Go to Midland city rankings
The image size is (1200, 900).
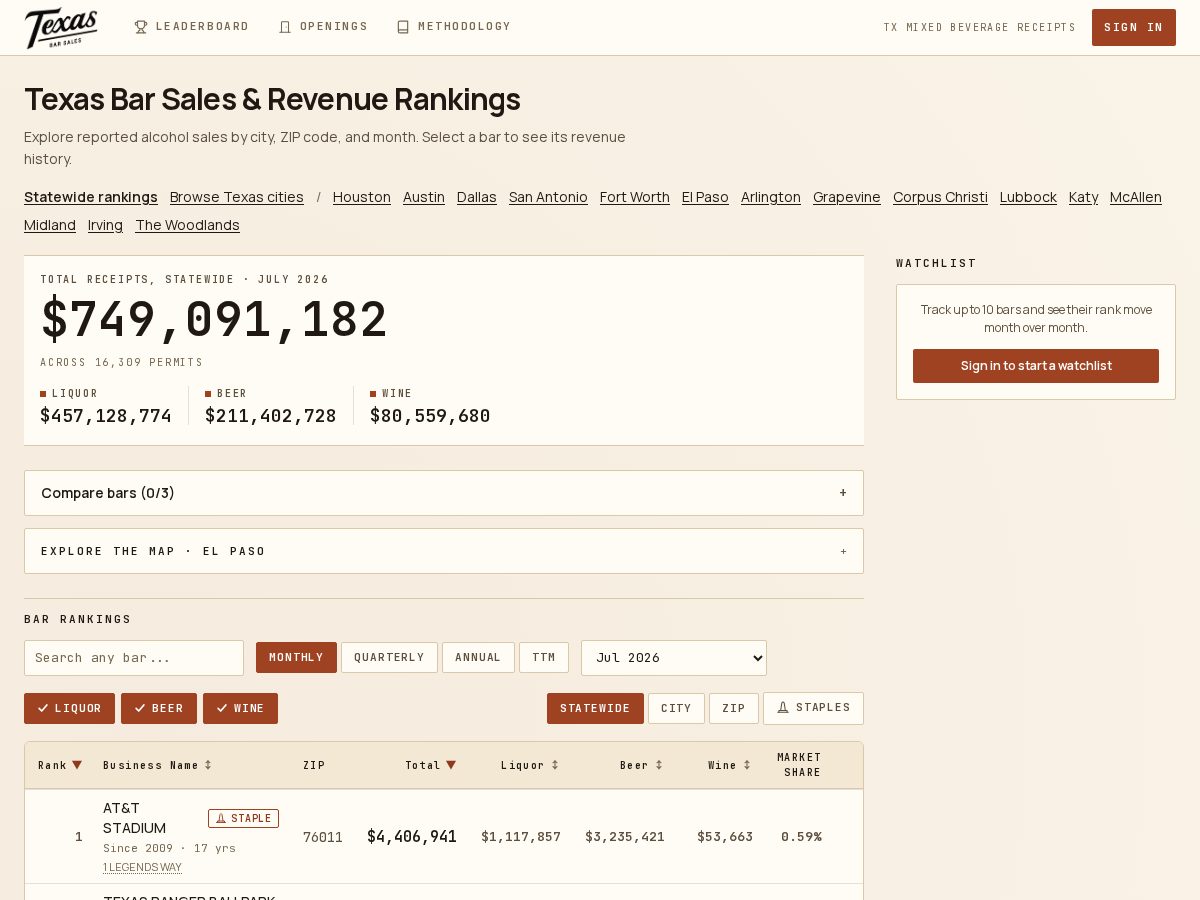point(50,225)
